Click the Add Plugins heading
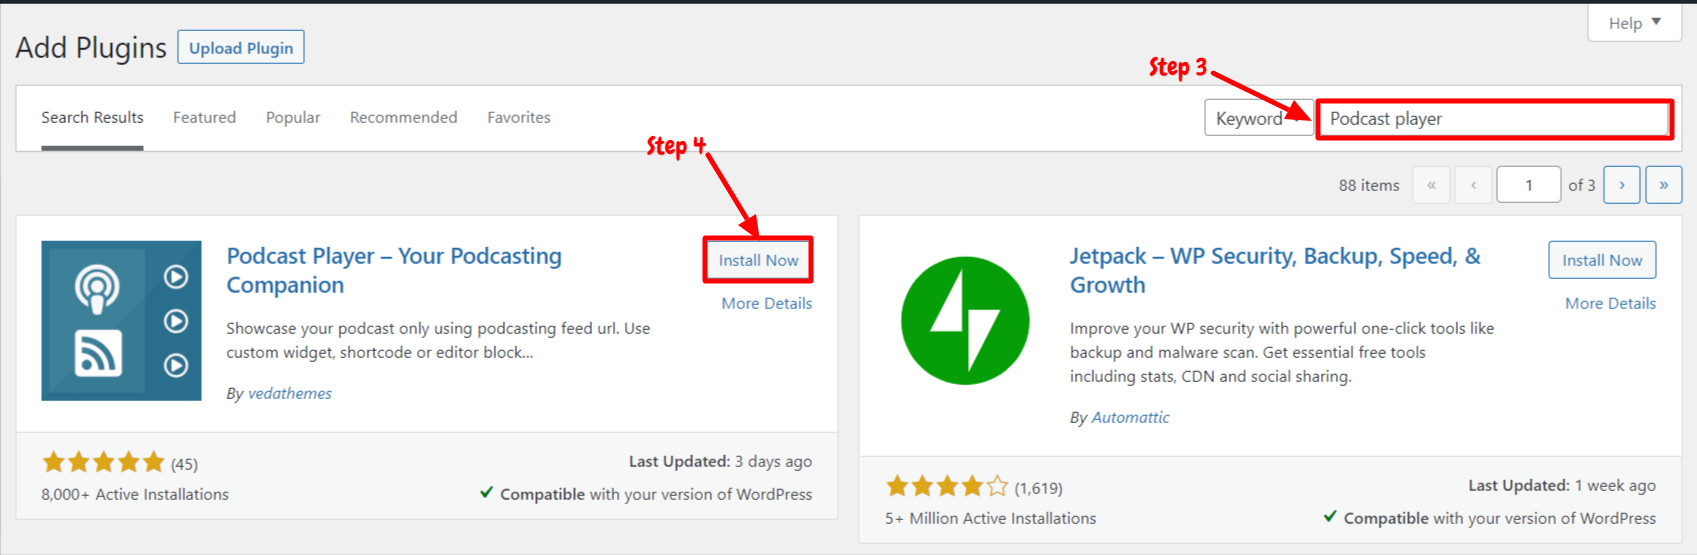Image resolution: width=1697 pixels, height=555 pixels. point(91,48)
